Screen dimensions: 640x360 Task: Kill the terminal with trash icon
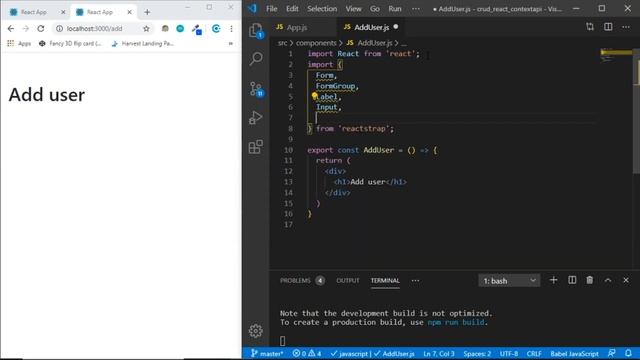click(590, 280)
